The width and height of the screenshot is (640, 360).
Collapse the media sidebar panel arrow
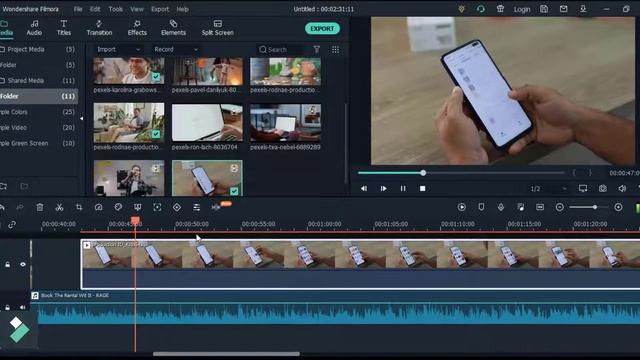82,118
